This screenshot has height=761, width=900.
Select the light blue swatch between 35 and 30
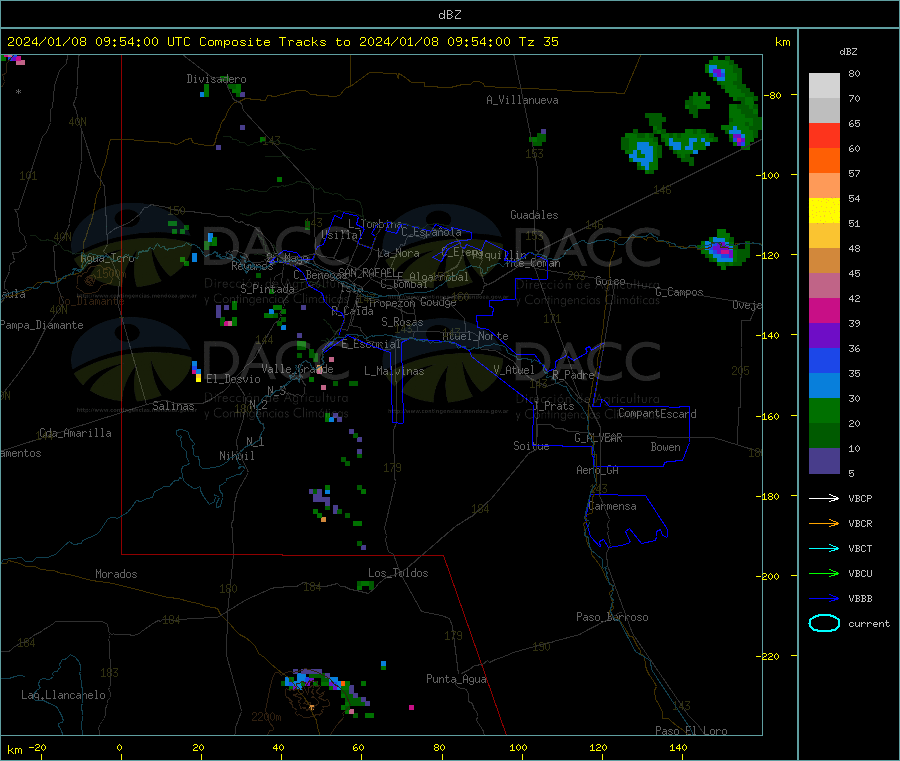pyautogui.click(x=824, y=386)
